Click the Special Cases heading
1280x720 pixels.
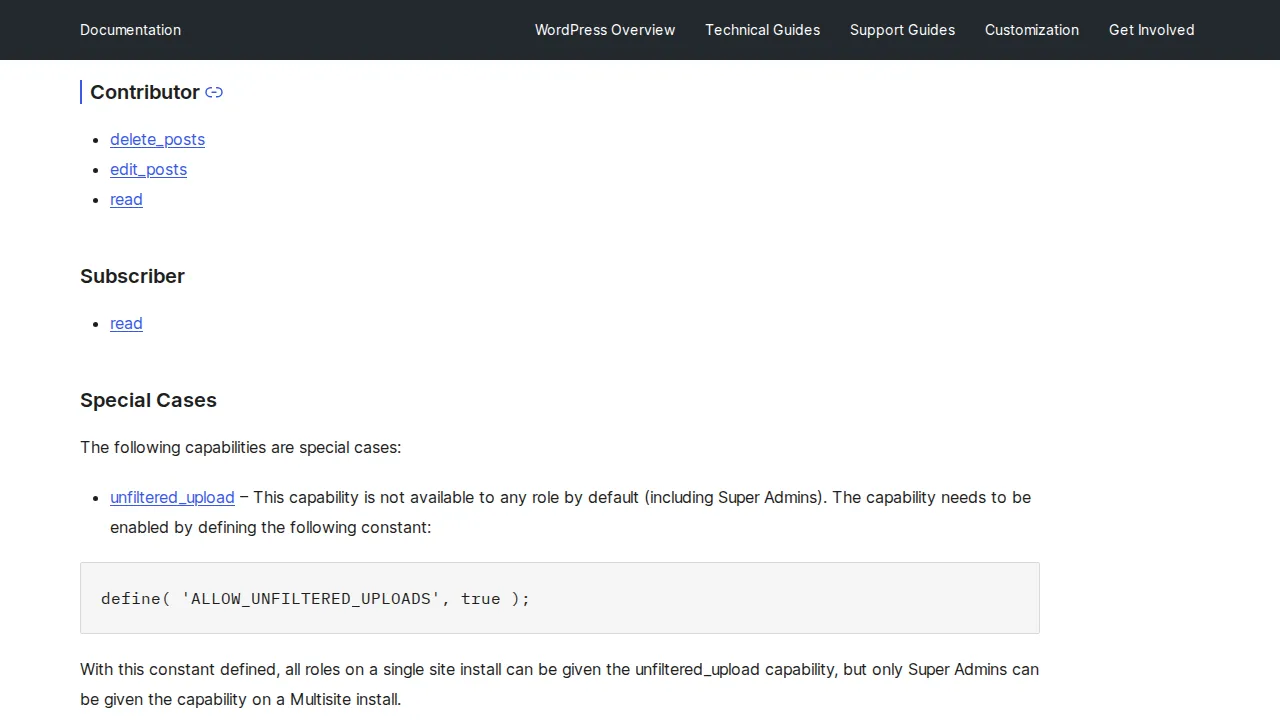pos(148,400)
